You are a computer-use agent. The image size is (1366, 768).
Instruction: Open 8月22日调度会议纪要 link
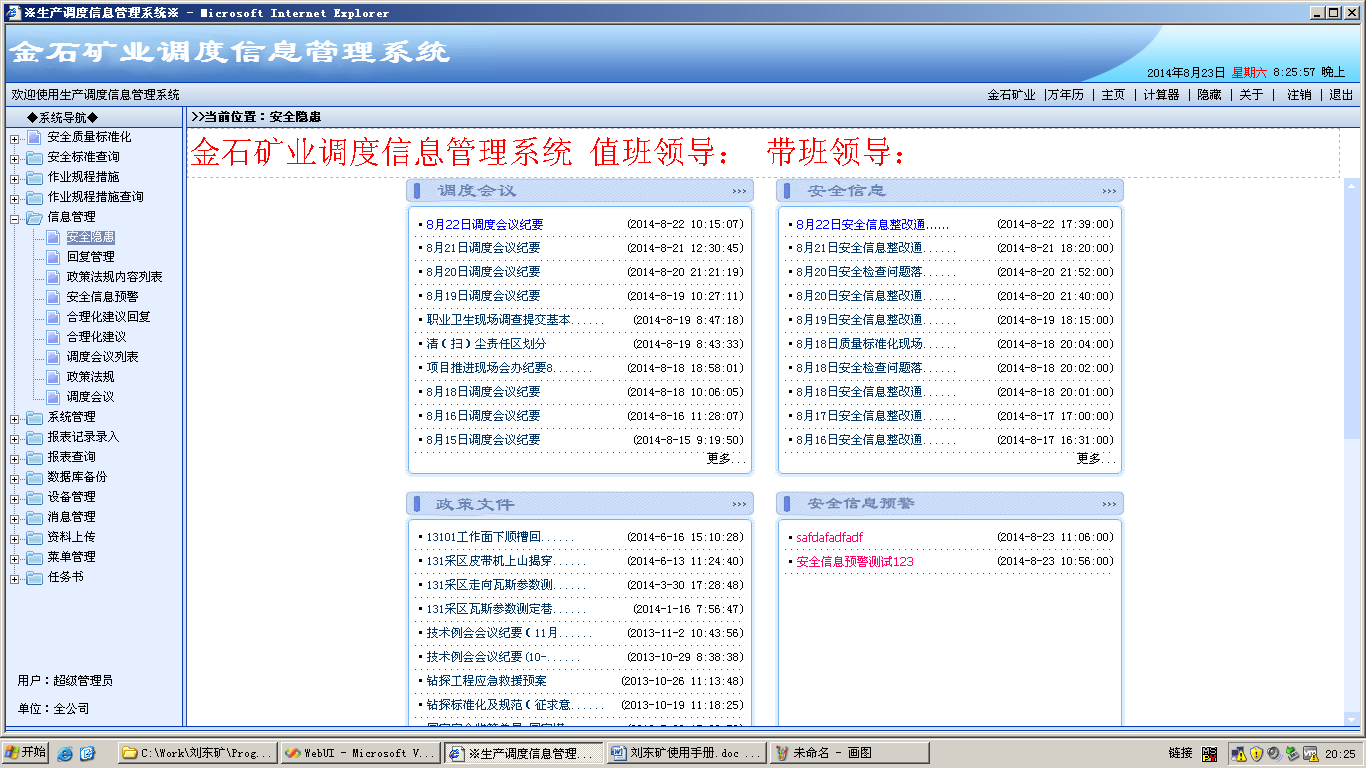pyautogui.click(x=484, y=225)
